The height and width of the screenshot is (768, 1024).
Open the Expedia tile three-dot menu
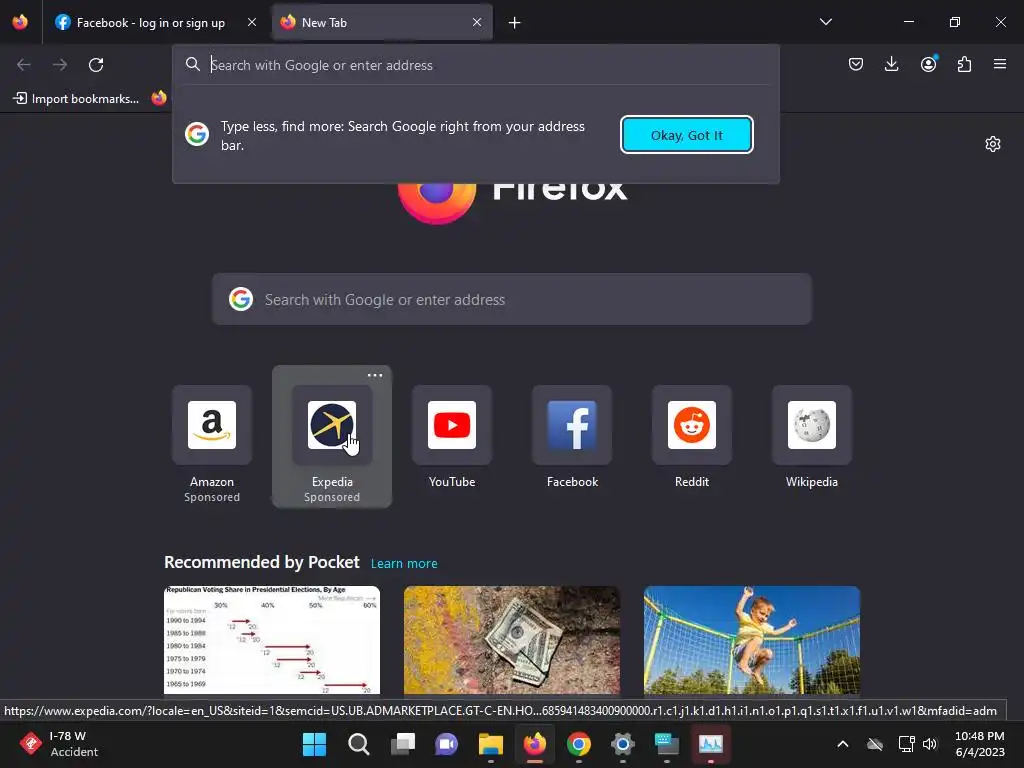[x=375, y=376]
